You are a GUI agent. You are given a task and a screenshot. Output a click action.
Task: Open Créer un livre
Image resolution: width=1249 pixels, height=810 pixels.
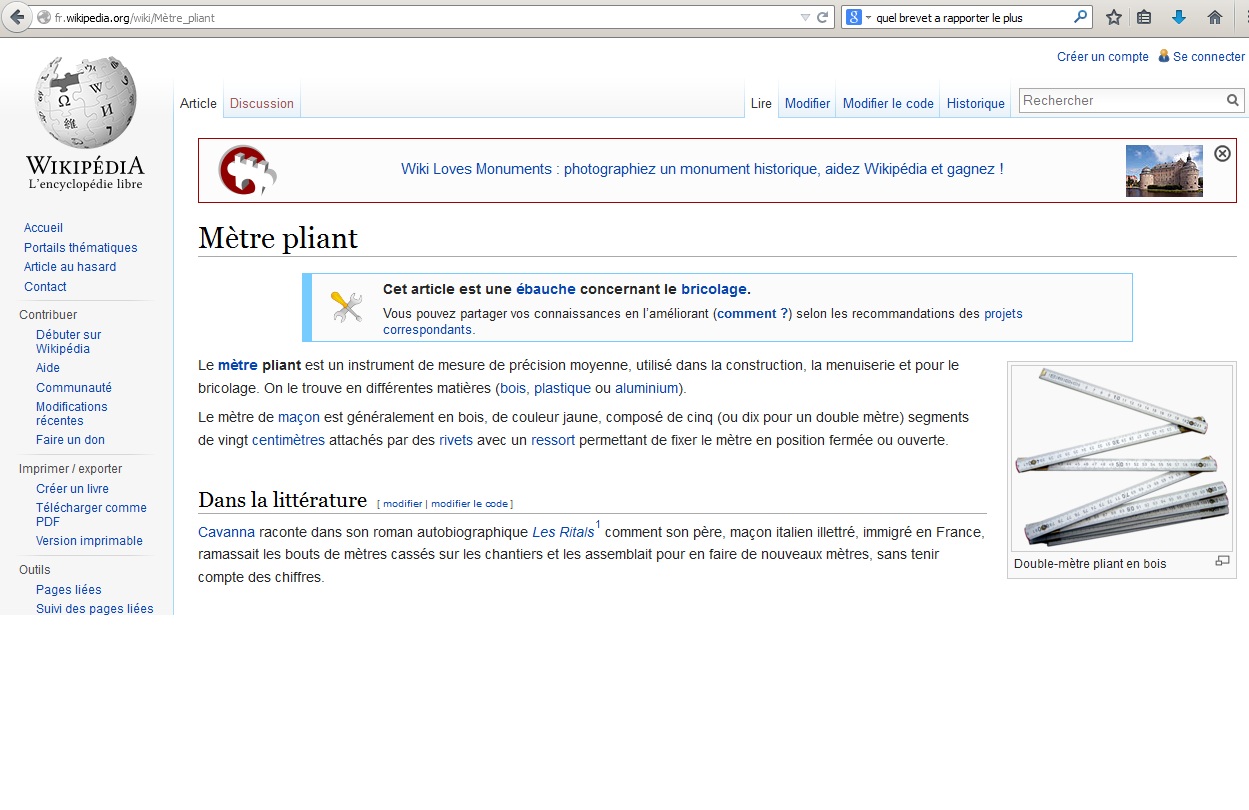point(72,489)
